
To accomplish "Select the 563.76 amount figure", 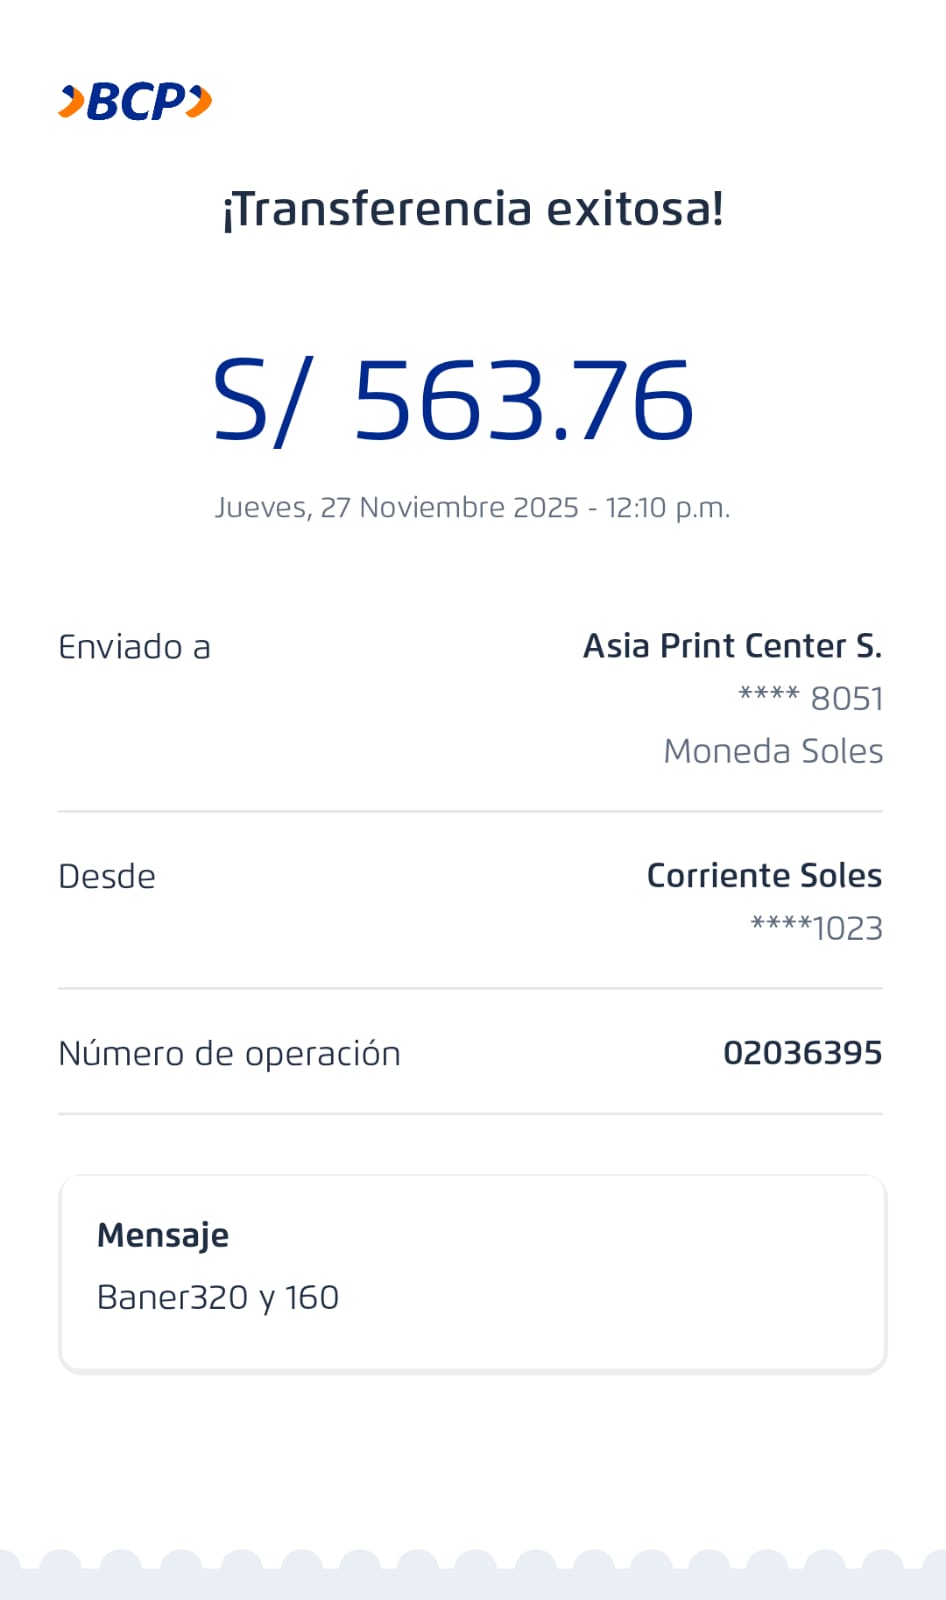I will (x=523, y=402).
